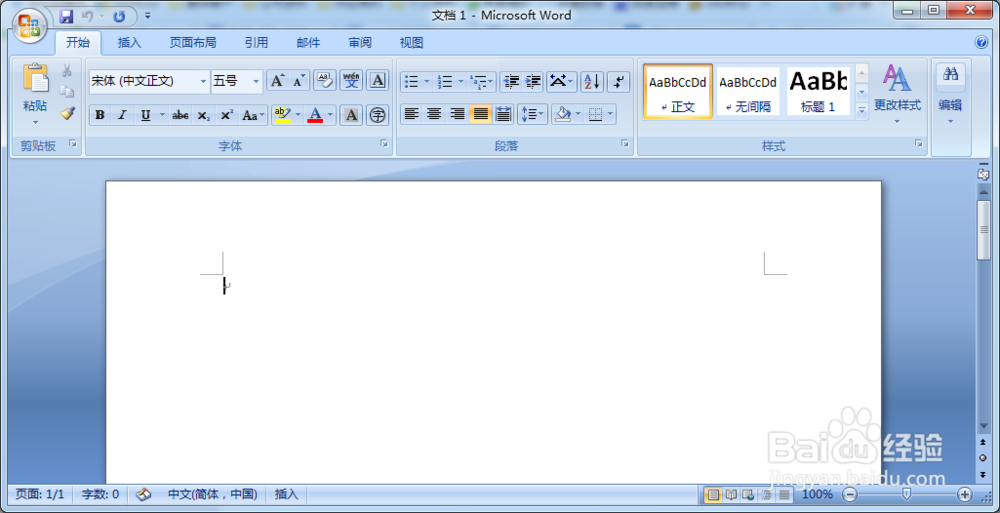Grow font size with large A icon
Screen dimensions: 1000x513
[277, 81]
